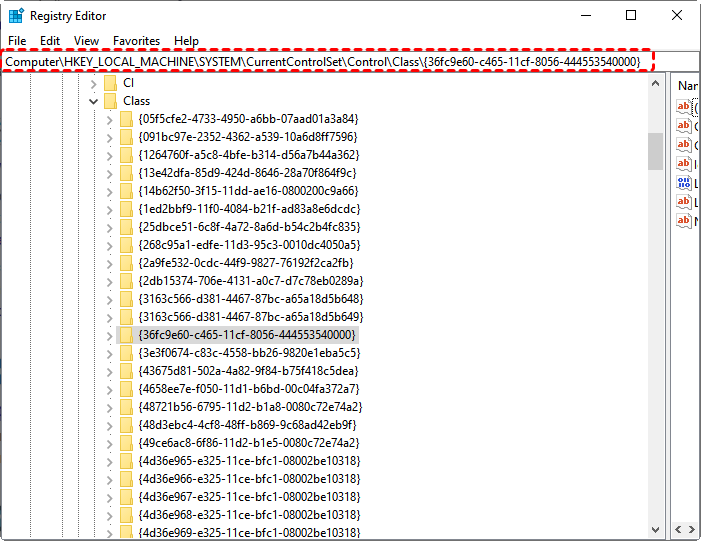This screenshot has width=701, height=541.
Task: Select key {1ed2bbf9-11f0-4084-b21f-ad83a8e6dcdc}
Action: pyautogui.click(x=249, y=209)
